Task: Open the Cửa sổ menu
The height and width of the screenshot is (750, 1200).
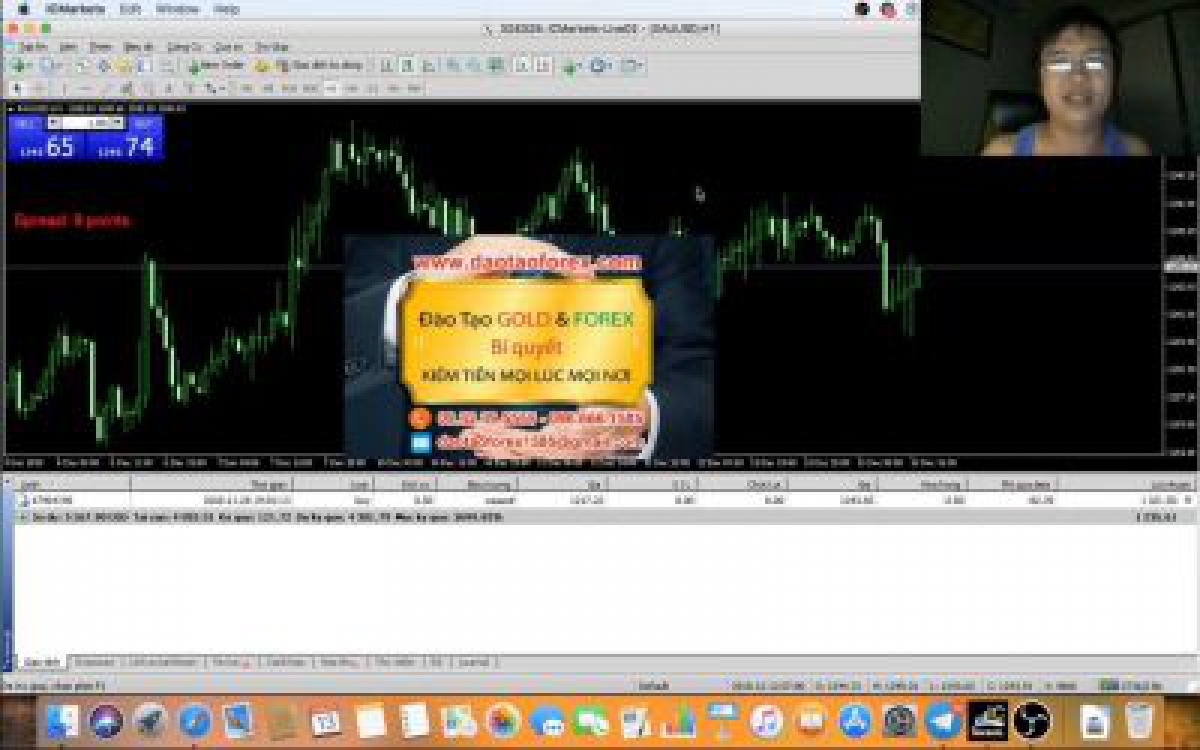Action: click(229, 46)
